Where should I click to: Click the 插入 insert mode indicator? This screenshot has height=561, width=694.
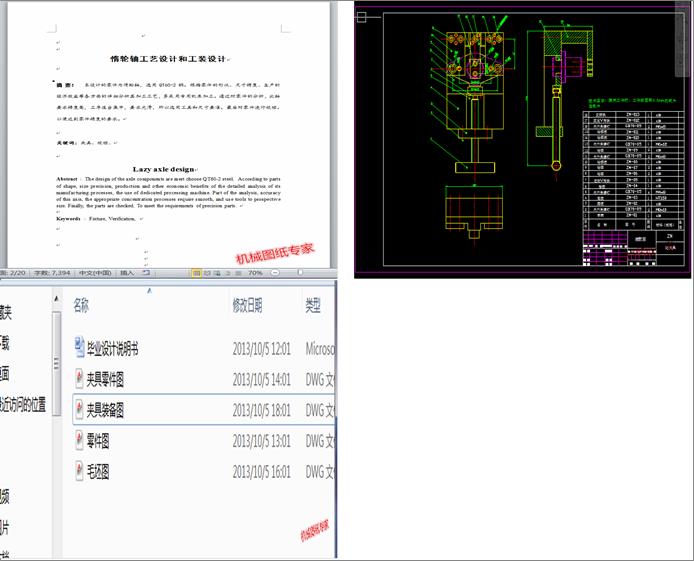(x=127, y=273)
